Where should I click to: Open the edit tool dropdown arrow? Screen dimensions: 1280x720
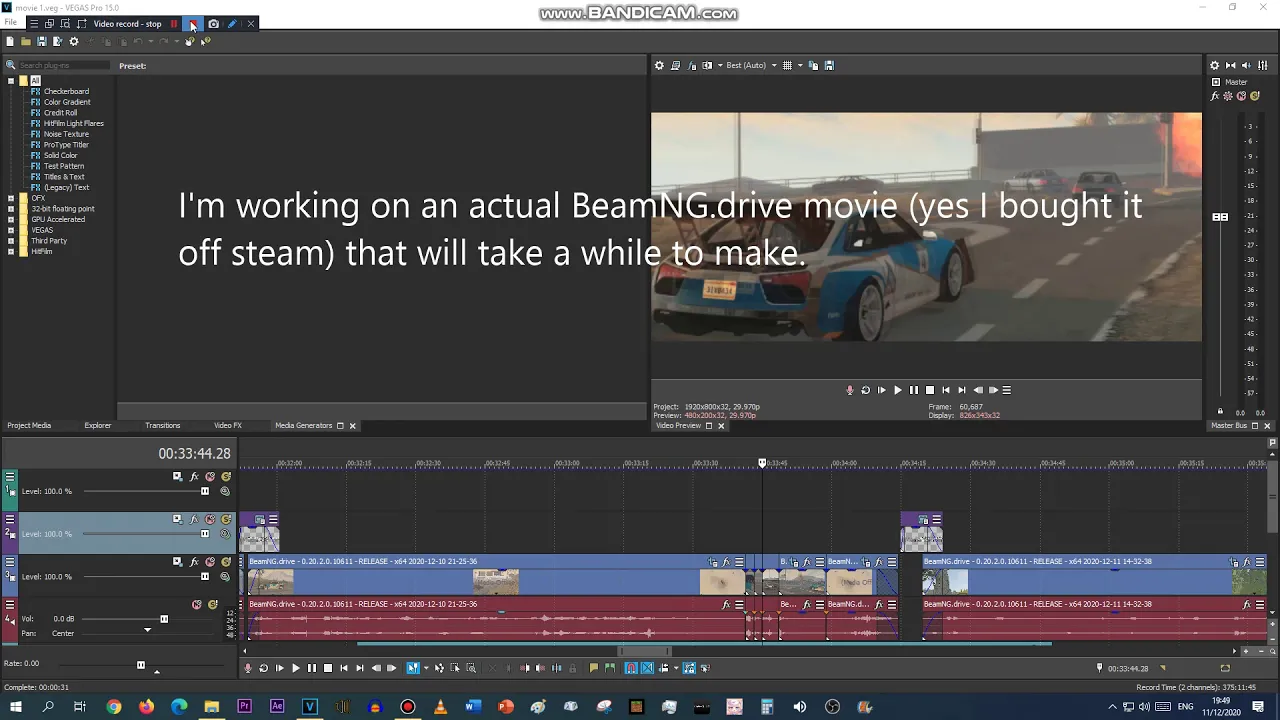[x=426, y=668]
